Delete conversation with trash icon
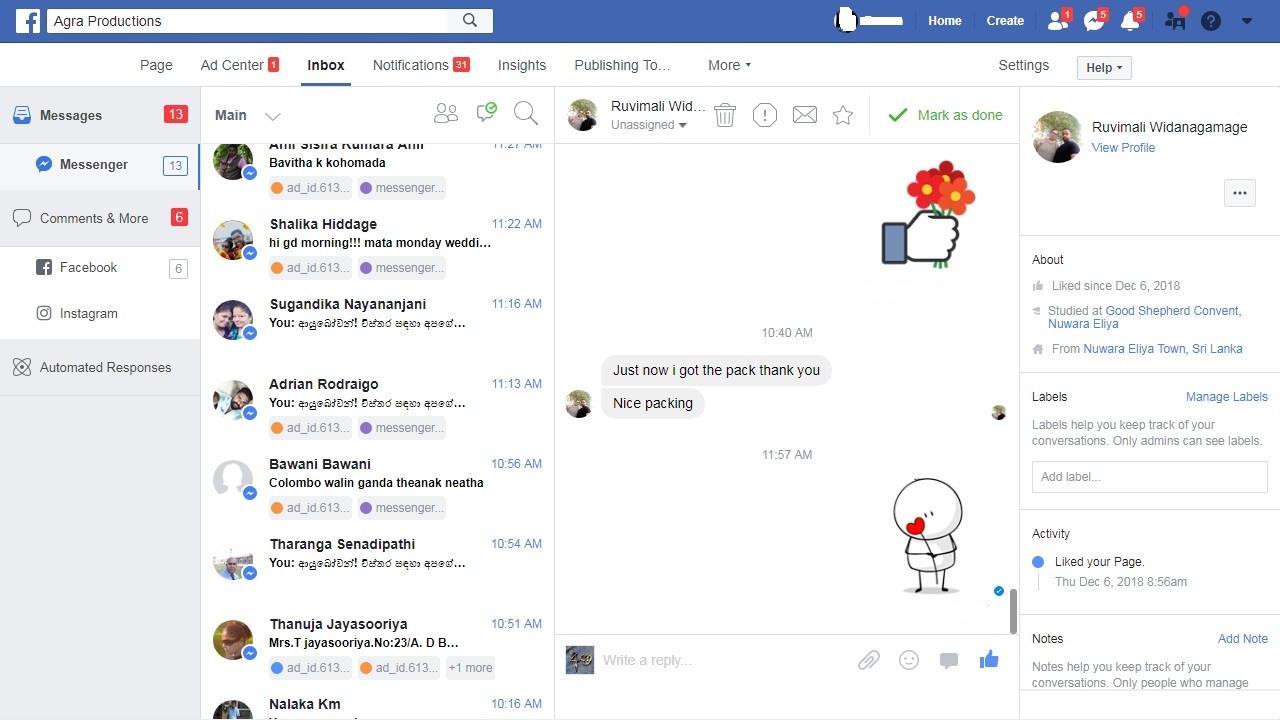 (x=725, y=116)
